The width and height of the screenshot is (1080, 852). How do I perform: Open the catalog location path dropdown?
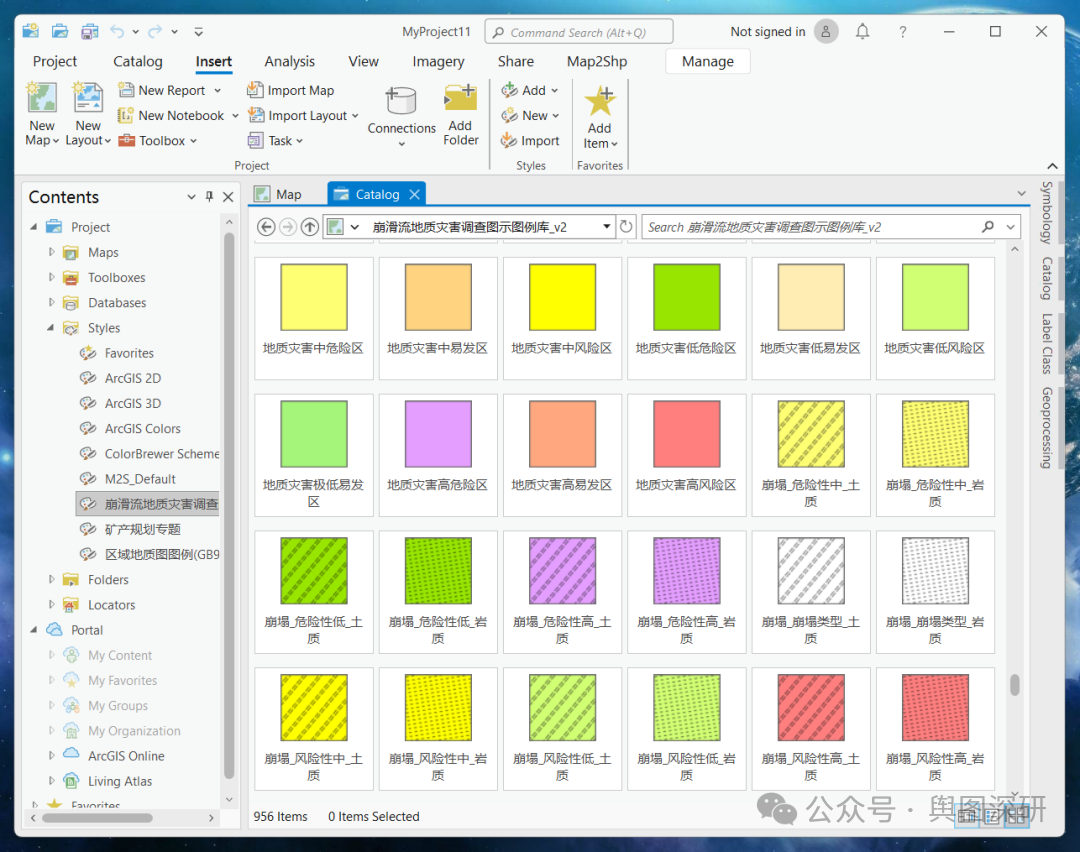[606, 227]
